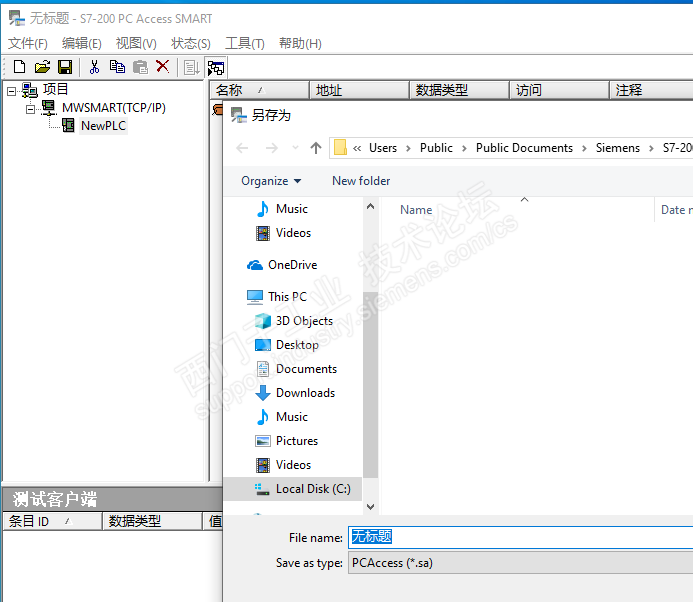Collapse the 项目 tree root node
The image size is (693, 602).
pos(11,91)
